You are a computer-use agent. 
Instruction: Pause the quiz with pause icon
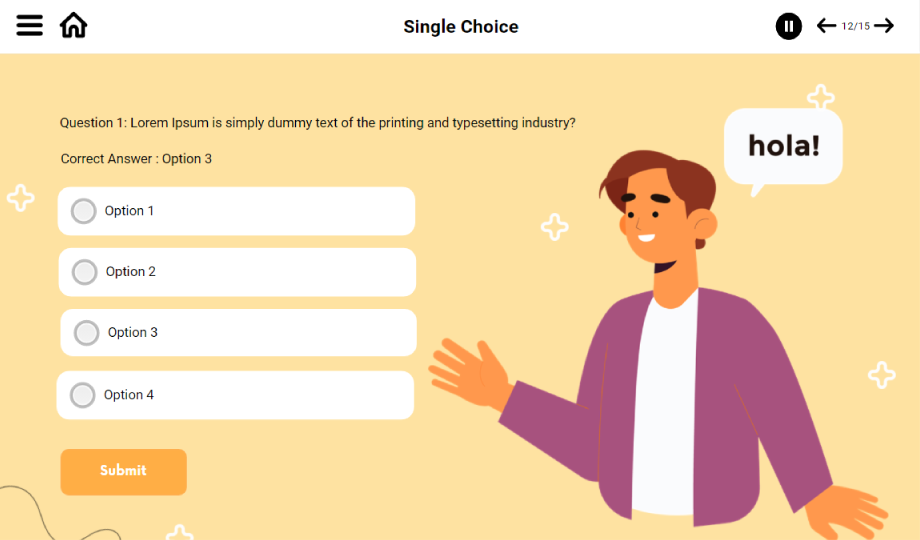789,26
